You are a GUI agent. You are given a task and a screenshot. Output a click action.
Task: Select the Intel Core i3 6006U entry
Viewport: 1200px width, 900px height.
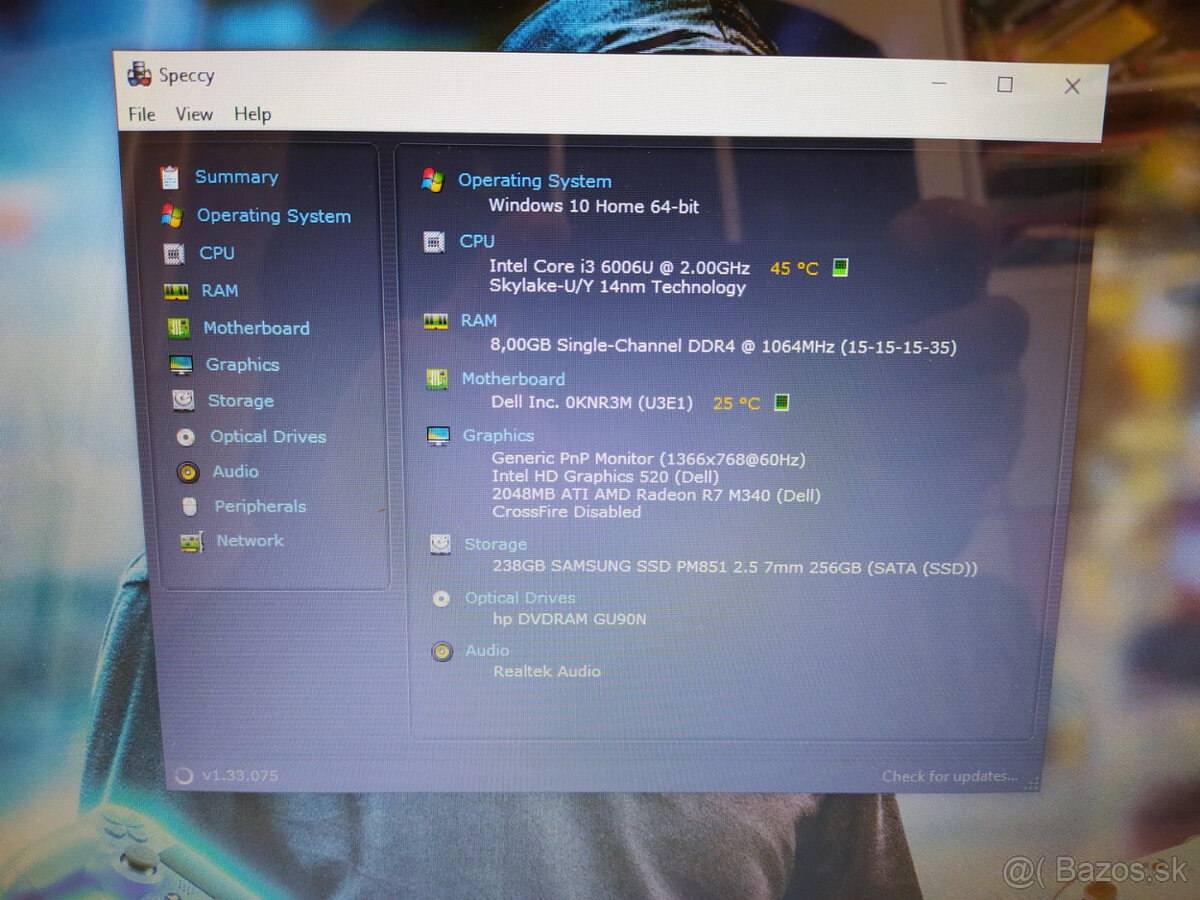(620, 267)
